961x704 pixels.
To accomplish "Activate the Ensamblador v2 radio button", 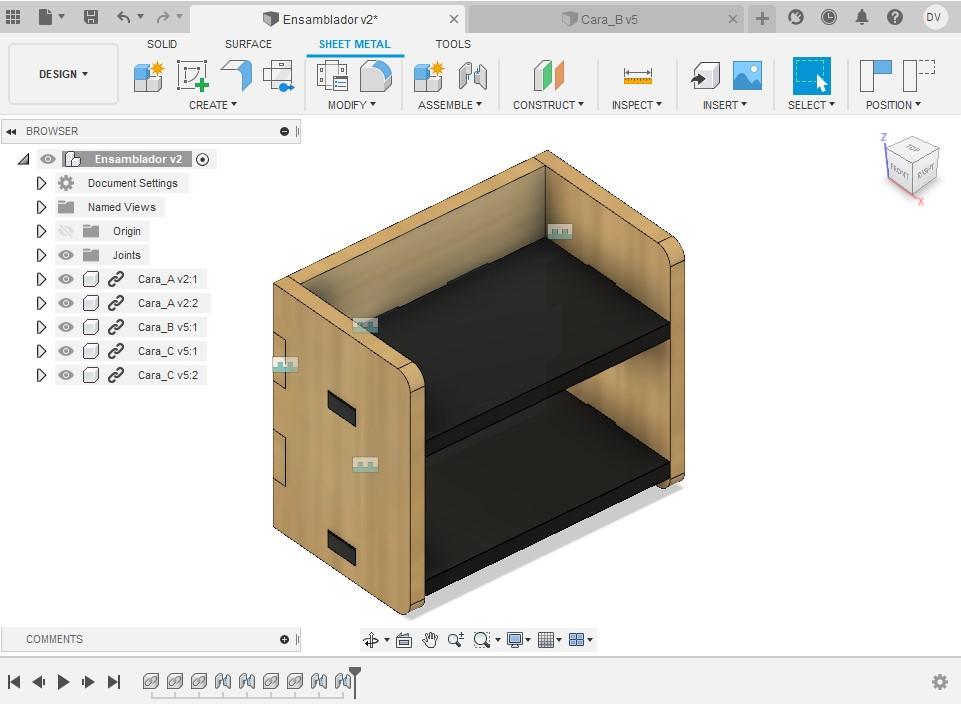I will pos(202,159).
